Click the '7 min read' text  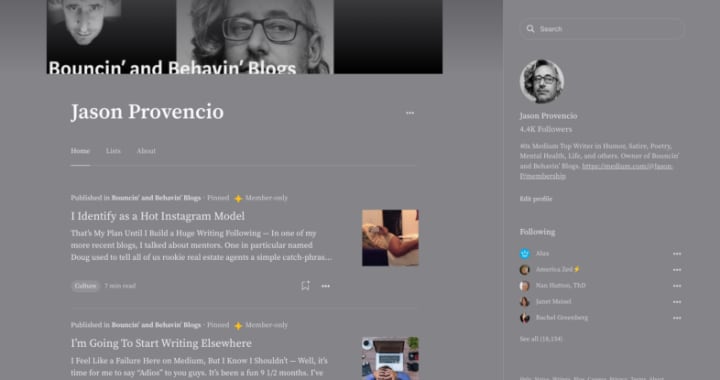coord(120,286)
